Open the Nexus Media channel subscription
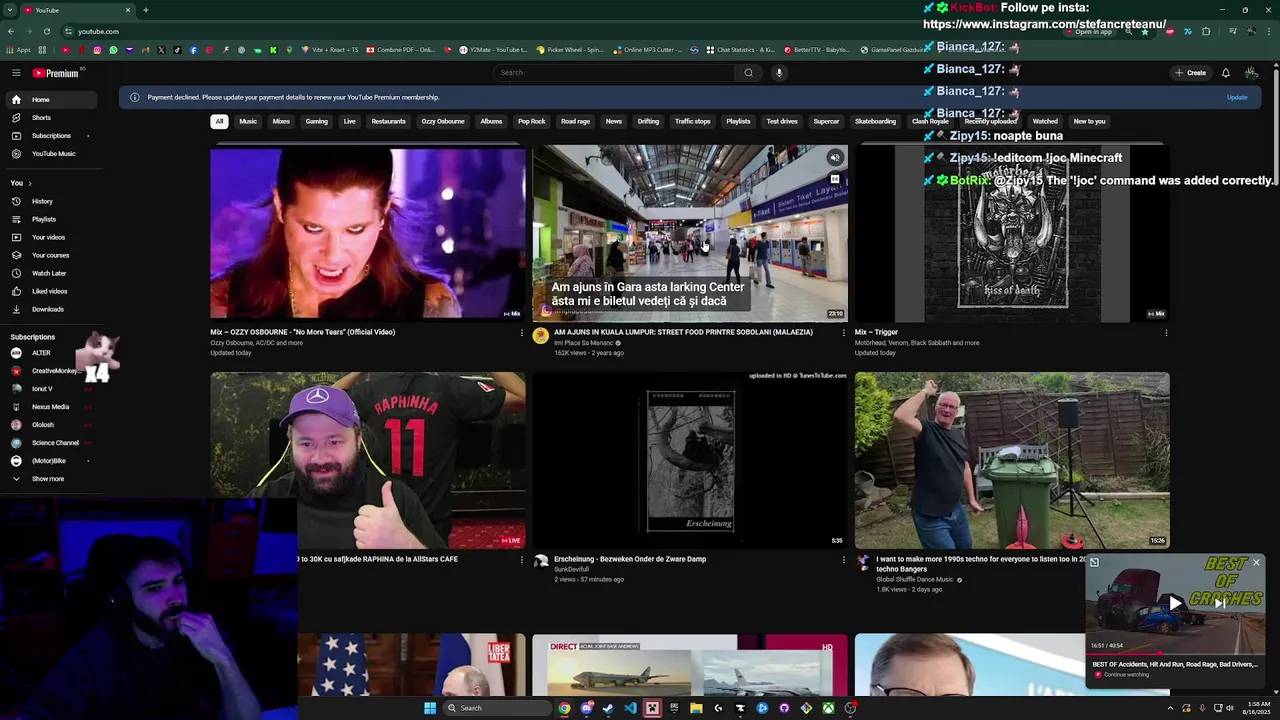Image resolution: width=1280 pixels, height=720 pixels. click(x=52, y=407)
